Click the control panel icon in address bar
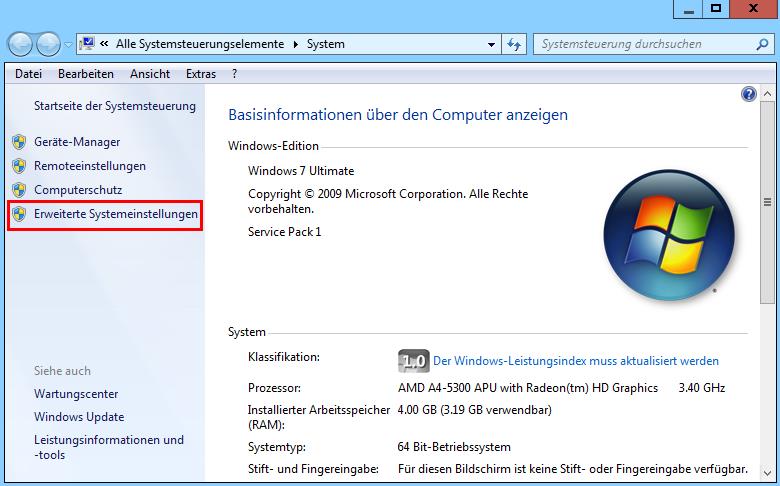 (87, 44)
